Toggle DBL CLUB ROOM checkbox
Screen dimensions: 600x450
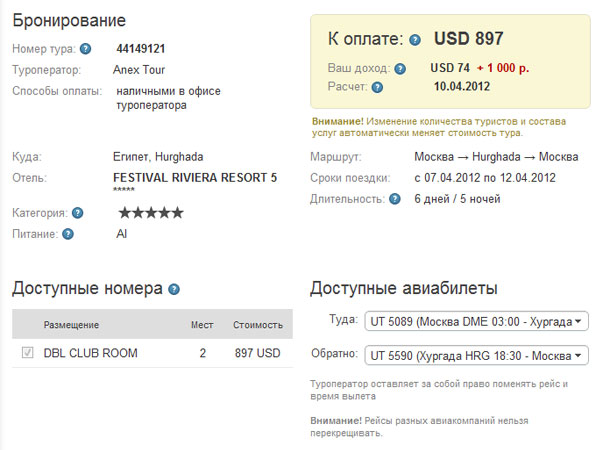tap(28, 352)
